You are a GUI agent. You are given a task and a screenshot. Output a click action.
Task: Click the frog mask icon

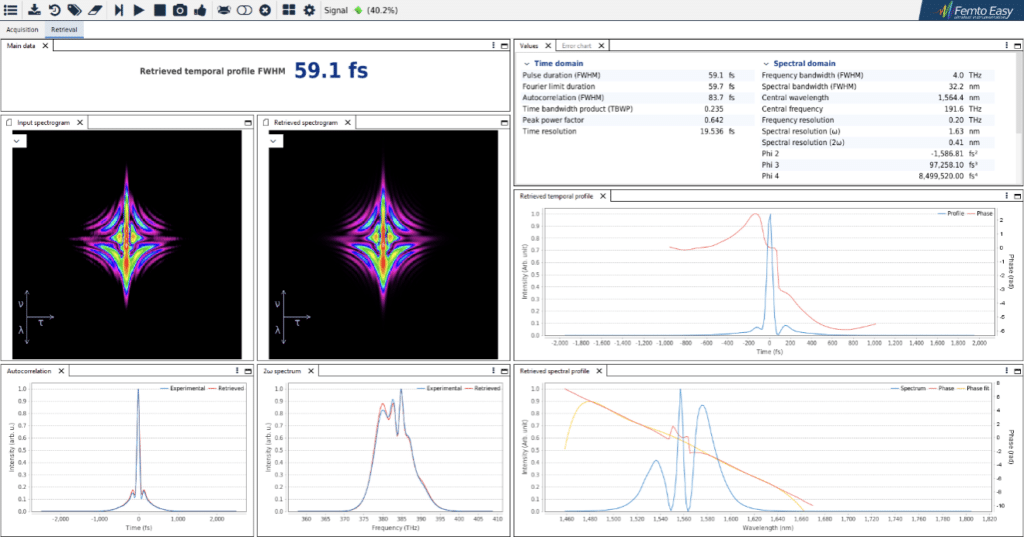pos(224,10)
